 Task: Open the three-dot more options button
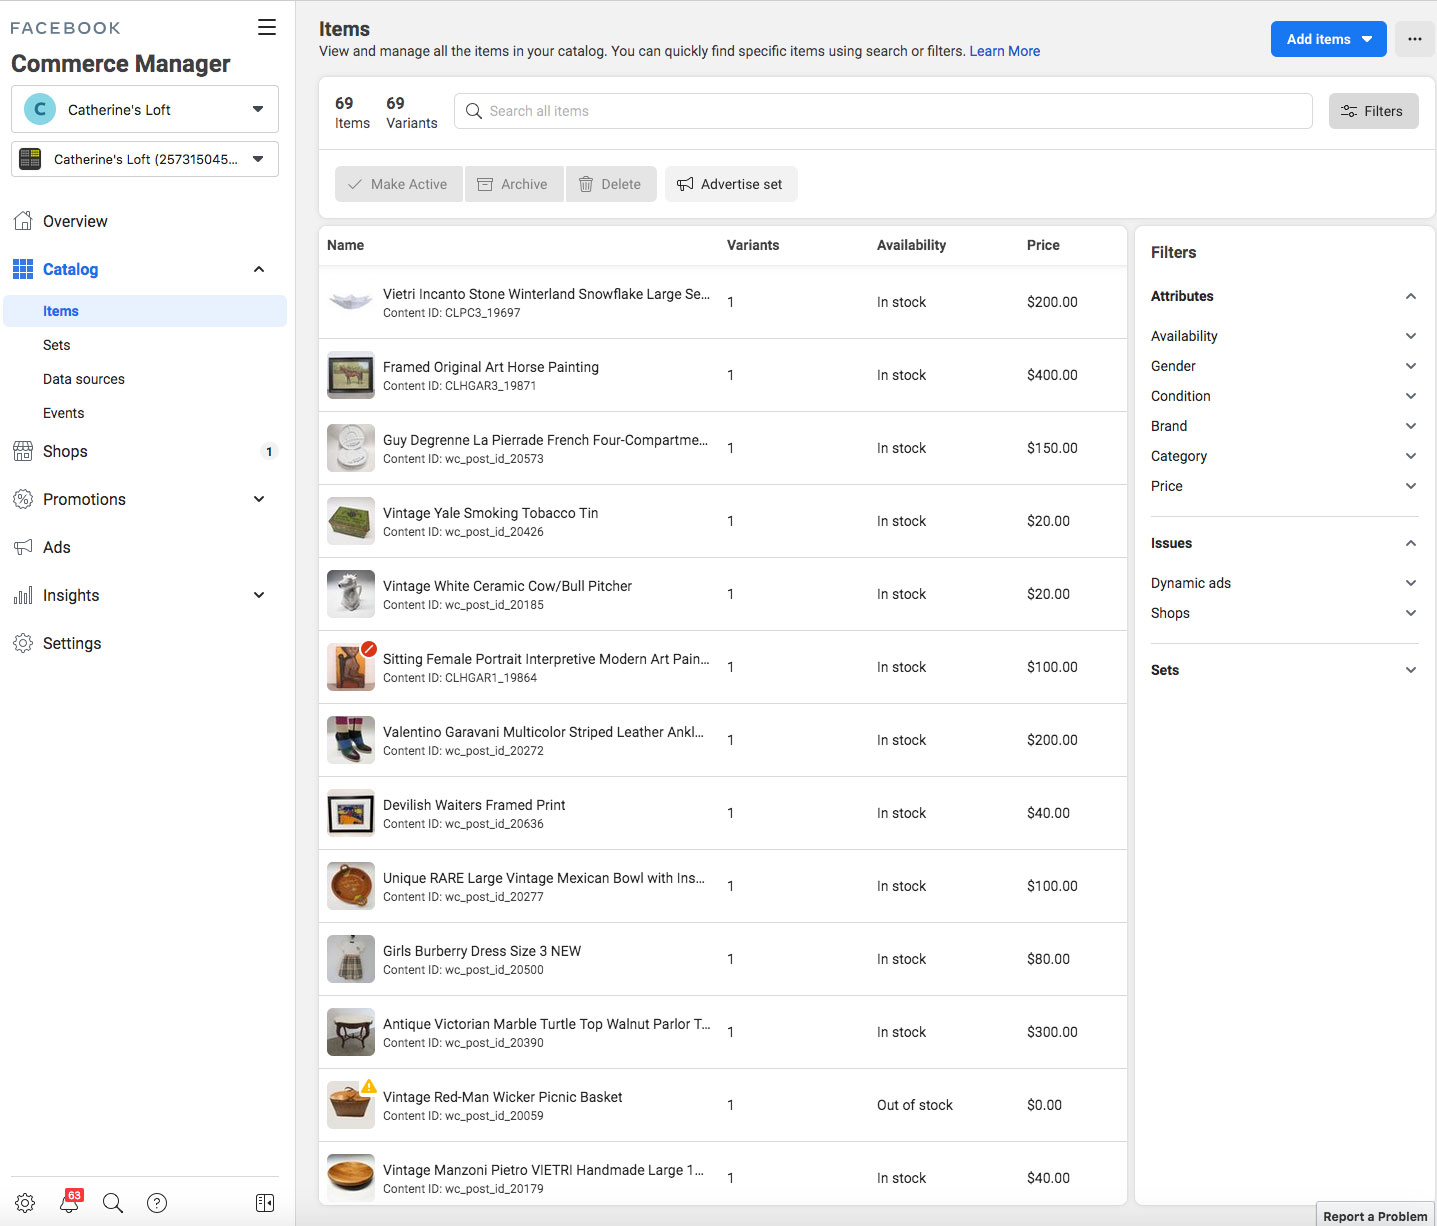pyautogui.click(x=1414, y=39)
